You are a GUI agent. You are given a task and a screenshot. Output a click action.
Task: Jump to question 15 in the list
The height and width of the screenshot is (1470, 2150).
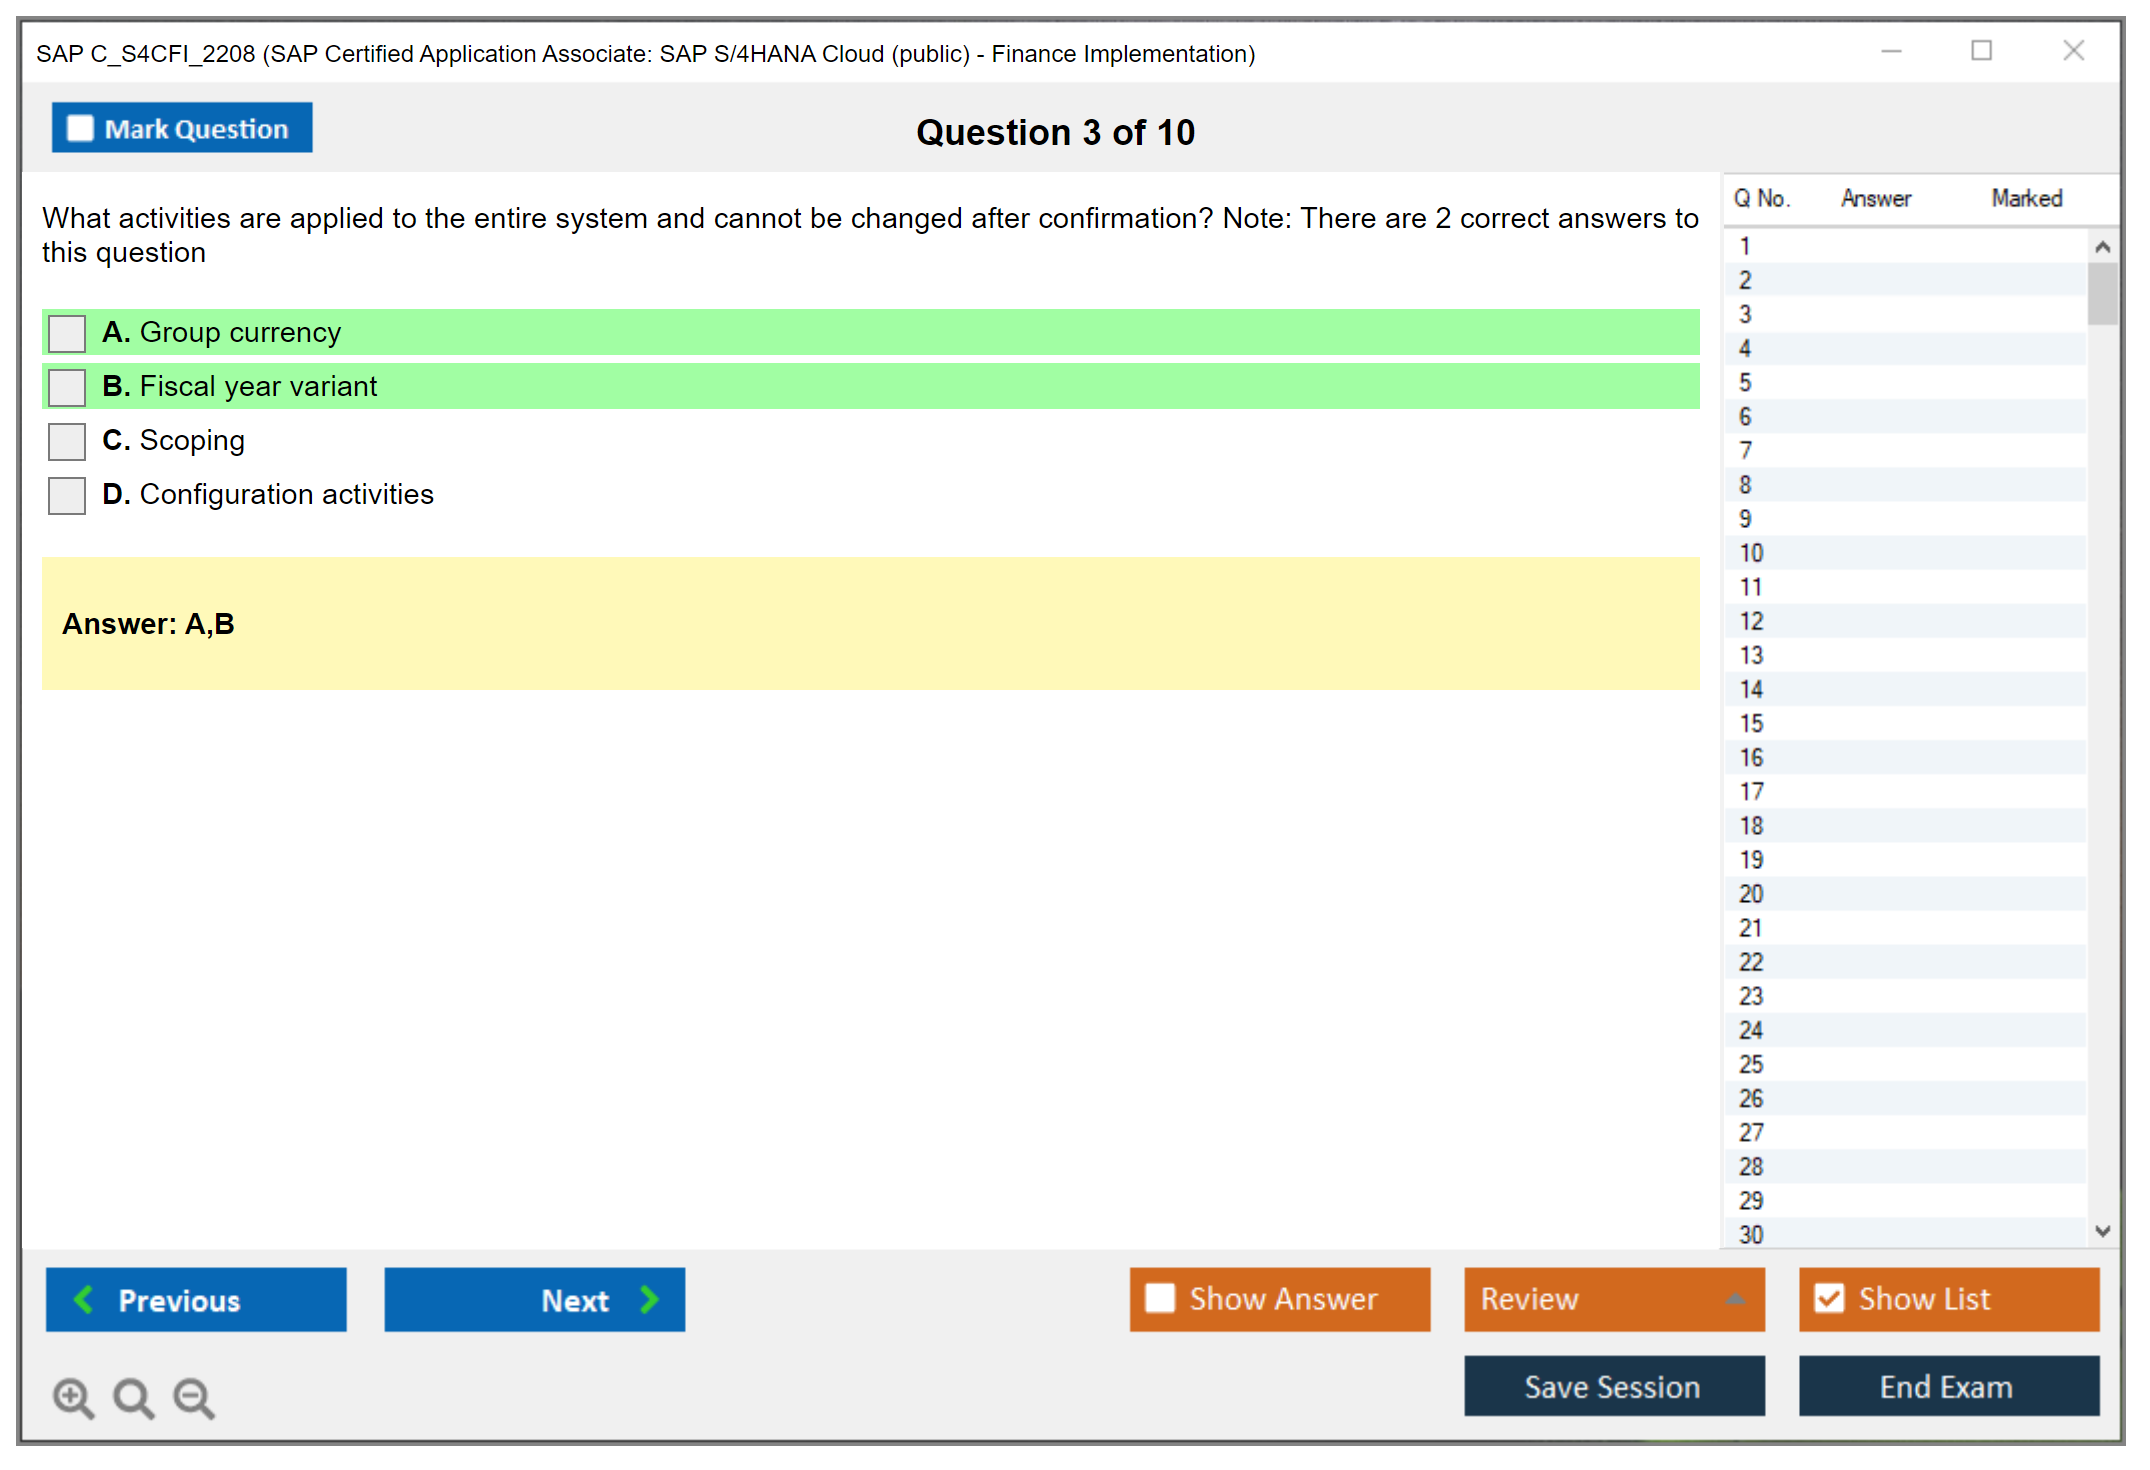1752,723
